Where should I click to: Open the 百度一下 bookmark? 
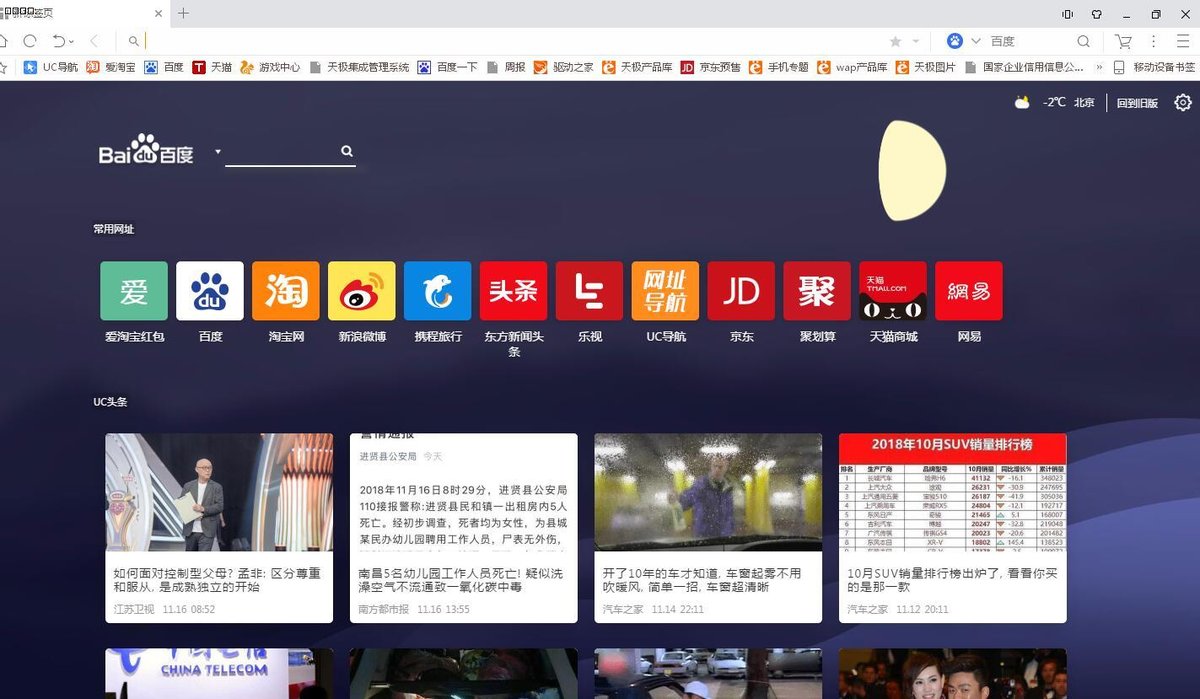click(448, 67)
